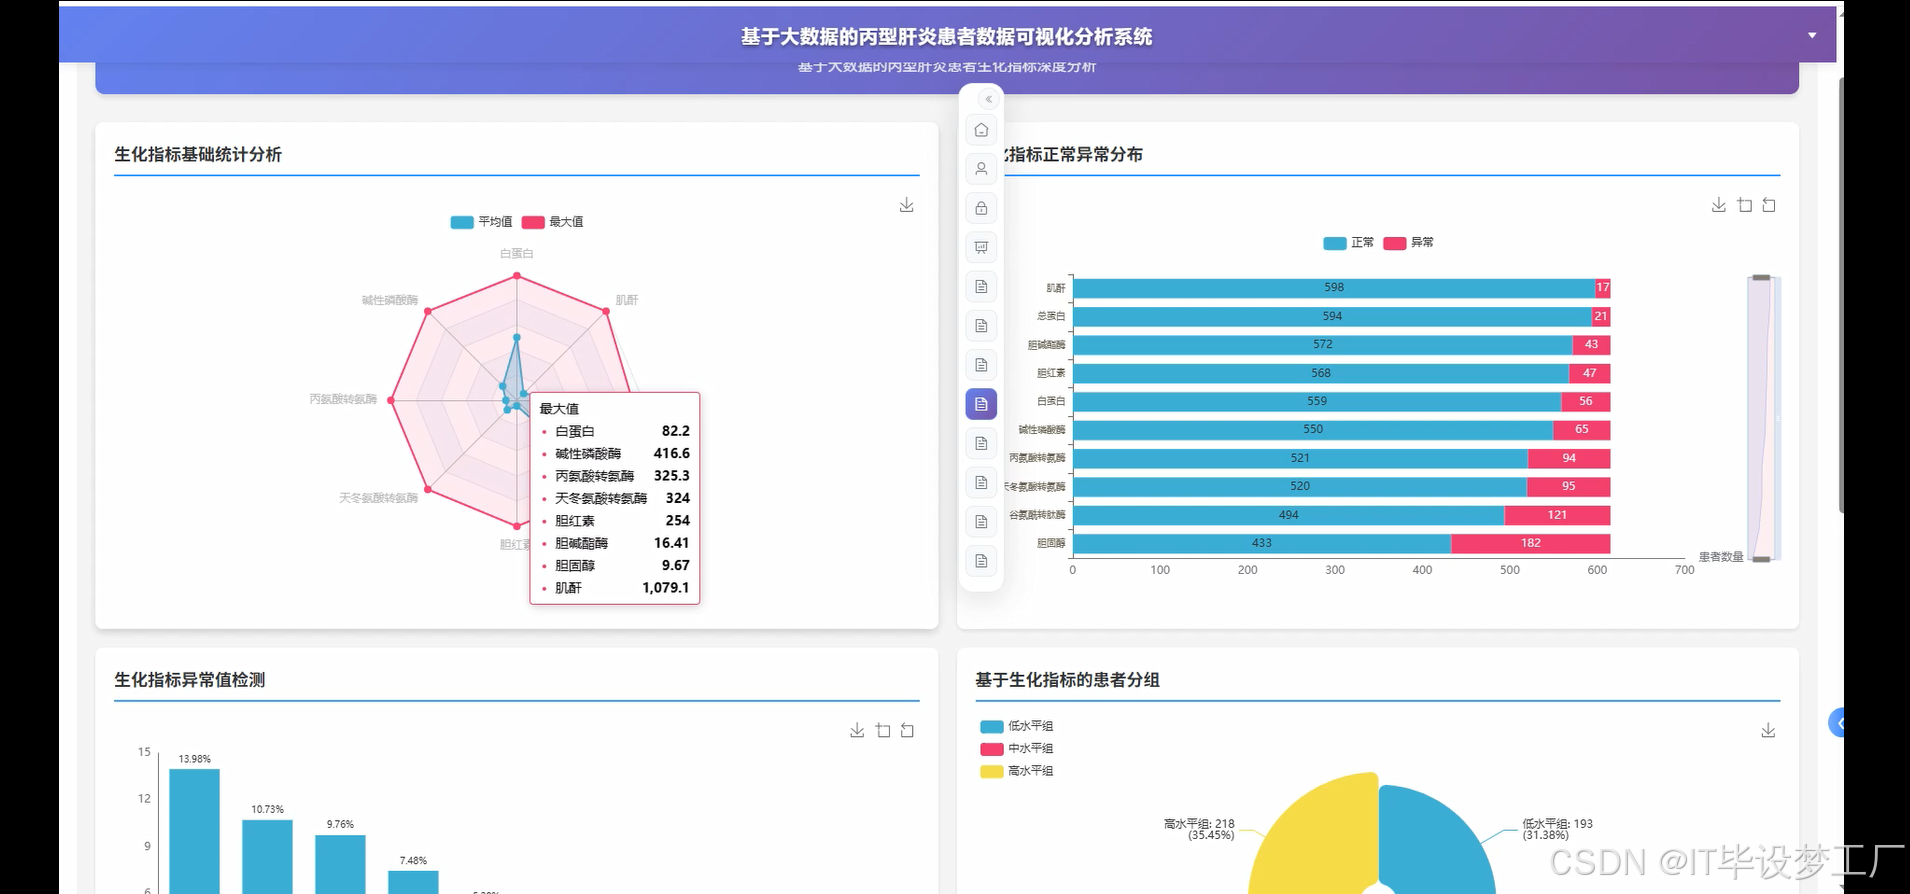This screenshot has height=894, width=1910.
Task: Reset zoom on 生化指标异常值检测 chart
Action: (x=907, y=731)
